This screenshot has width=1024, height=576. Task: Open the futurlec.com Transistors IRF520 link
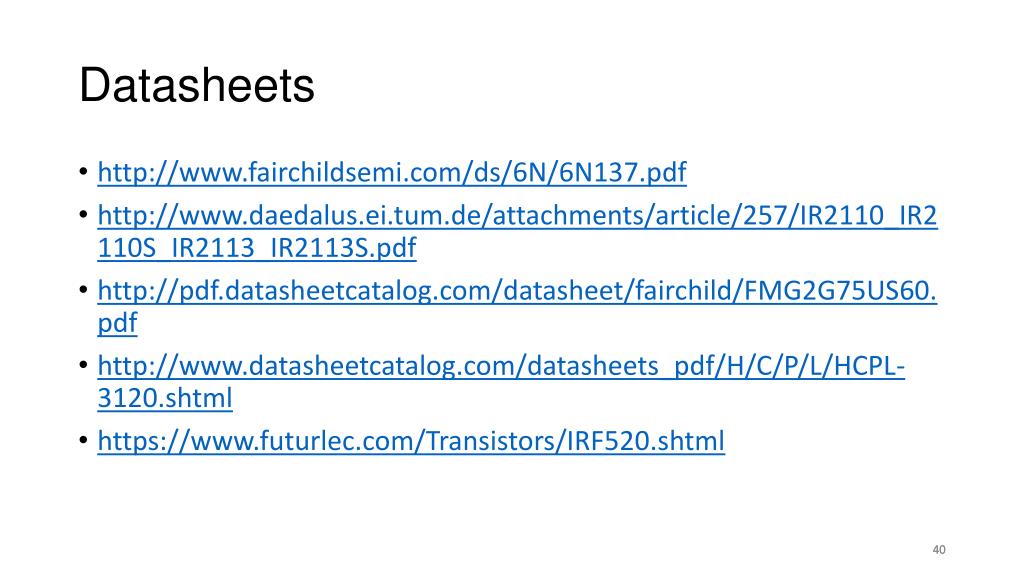coord(411,441)
